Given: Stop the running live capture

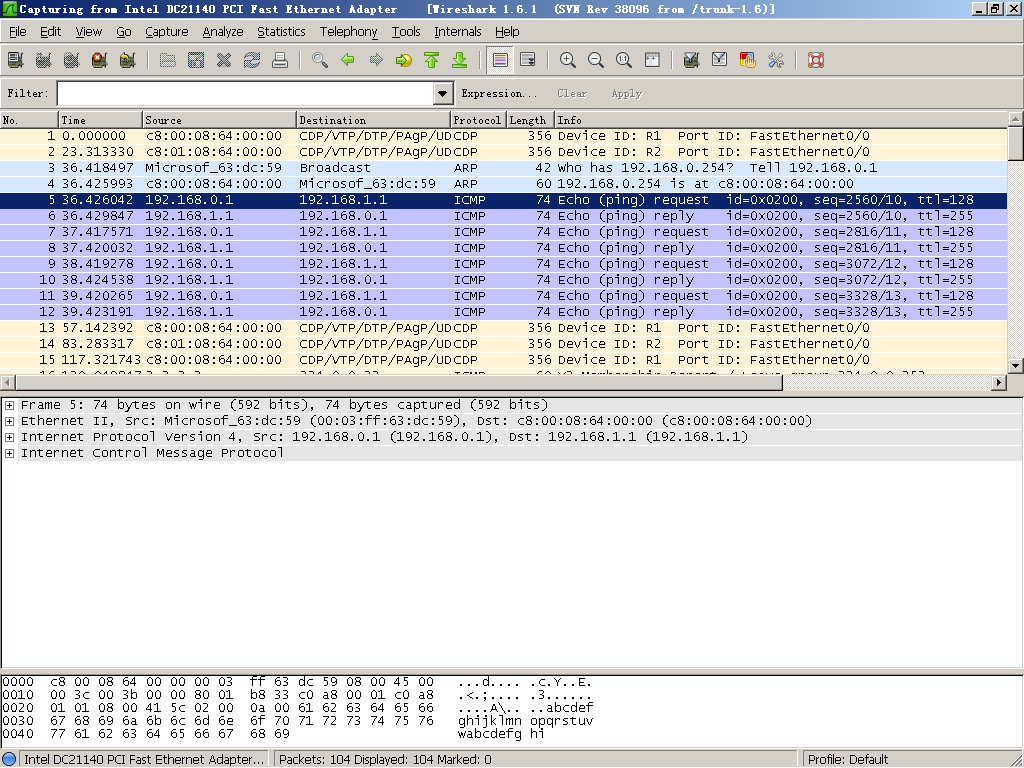Looking at the screenshot, I should click(x=99, y=60).
